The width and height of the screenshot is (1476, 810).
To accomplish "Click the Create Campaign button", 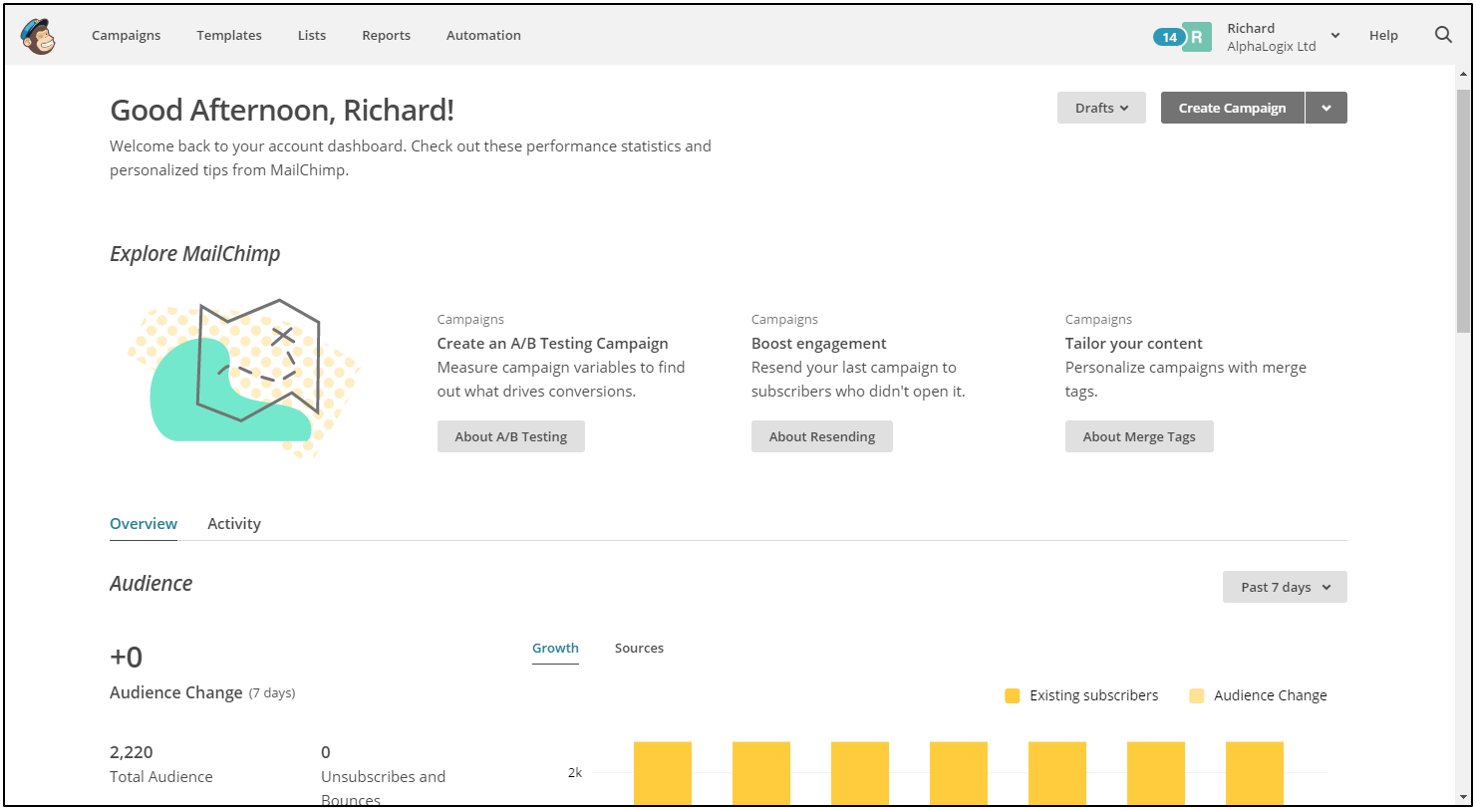I will [1232, 108].
